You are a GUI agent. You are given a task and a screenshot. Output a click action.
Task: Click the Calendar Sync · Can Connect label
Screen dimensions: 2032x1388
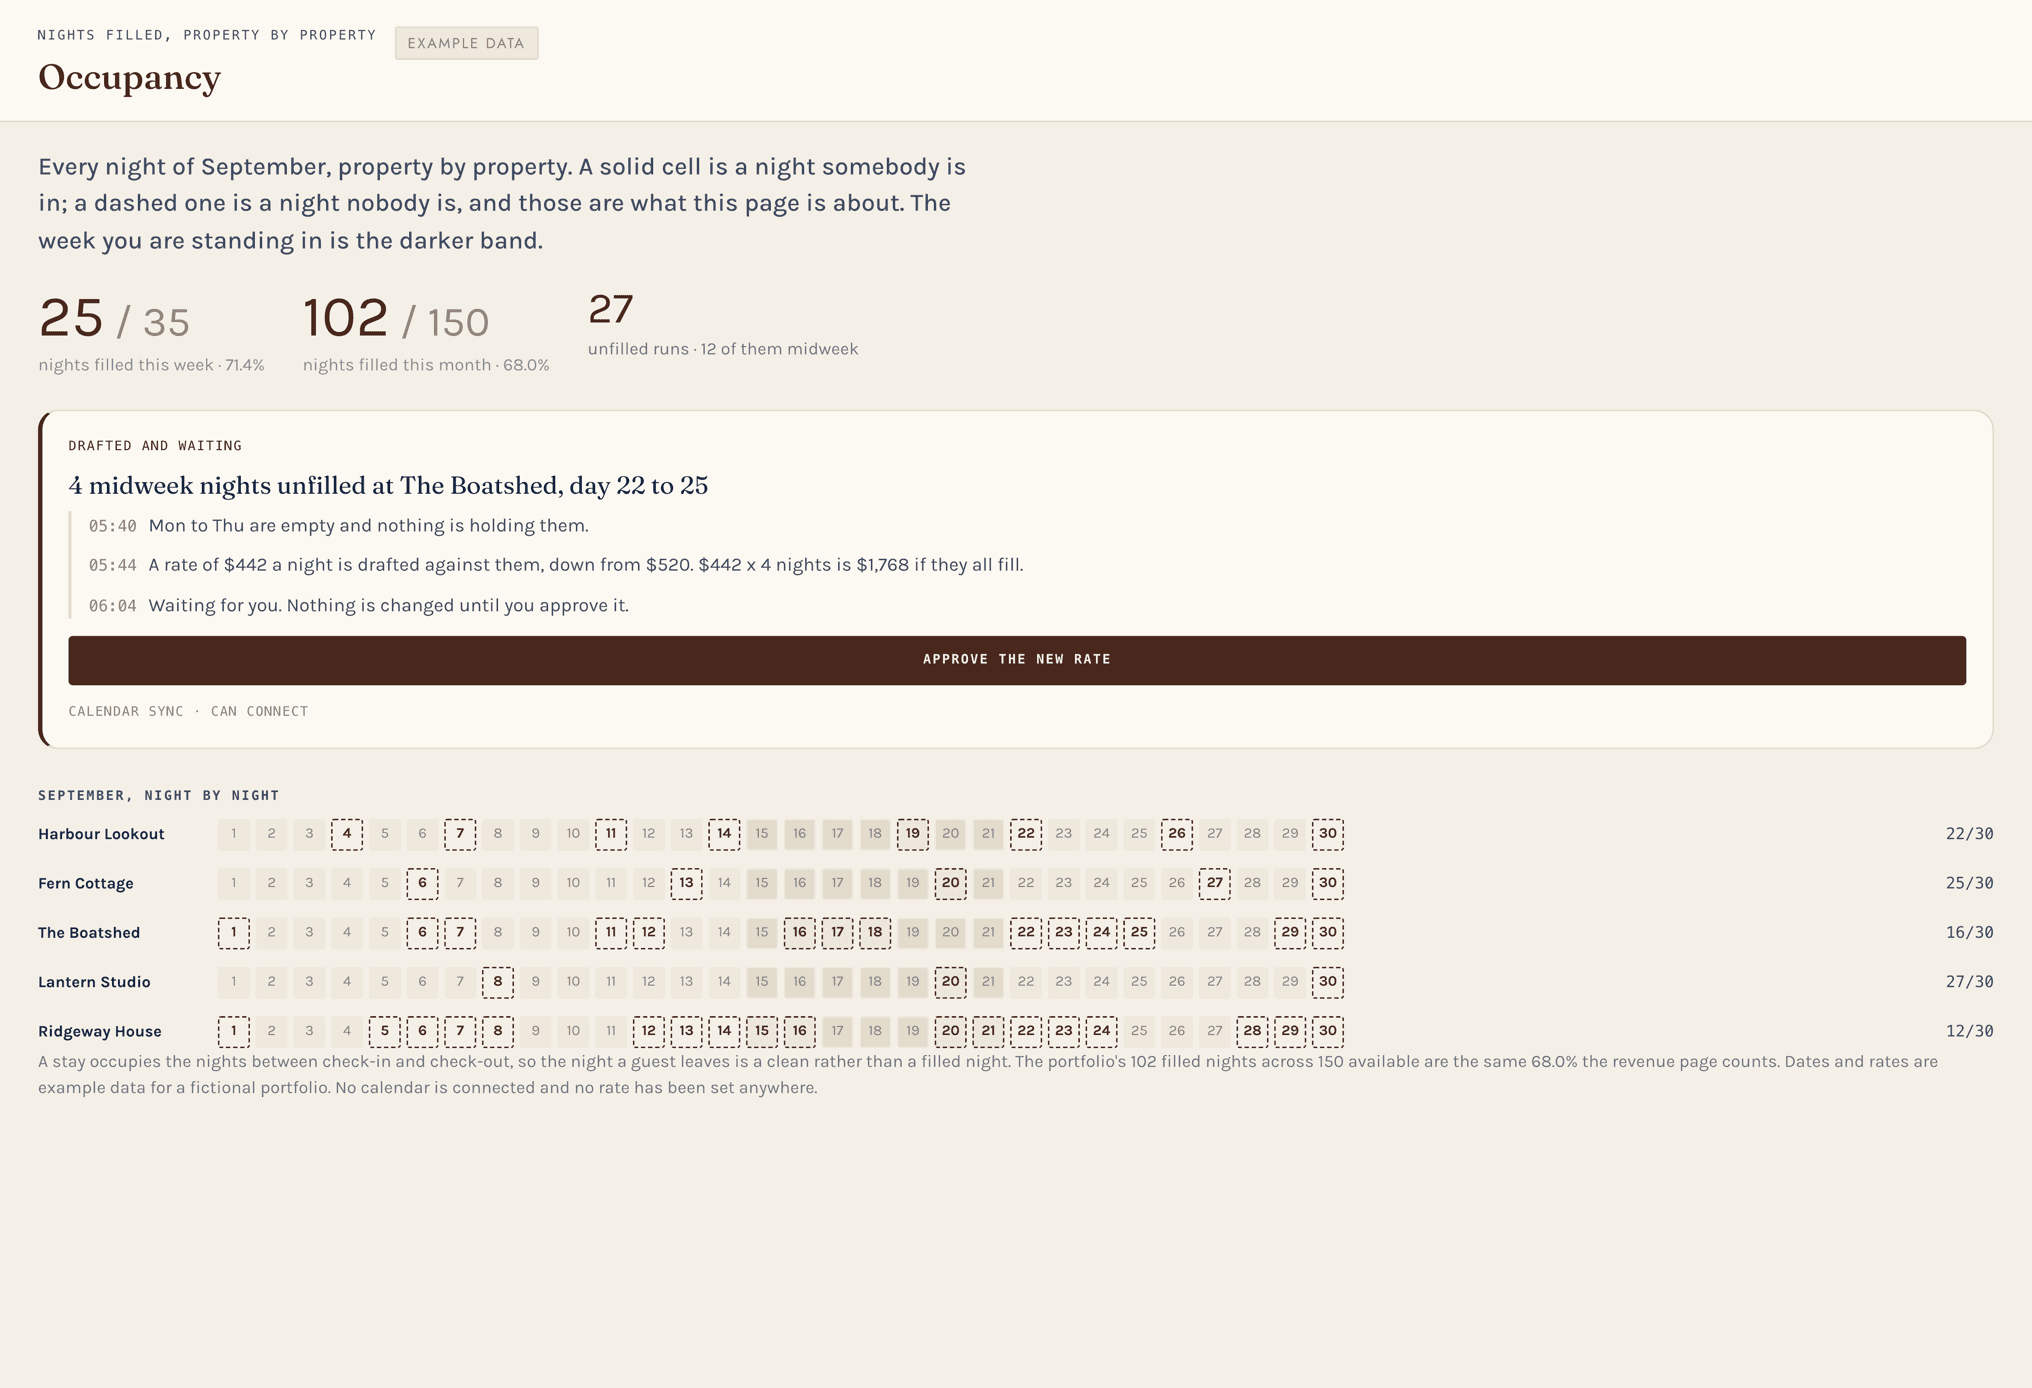click(x=188, y=711)
